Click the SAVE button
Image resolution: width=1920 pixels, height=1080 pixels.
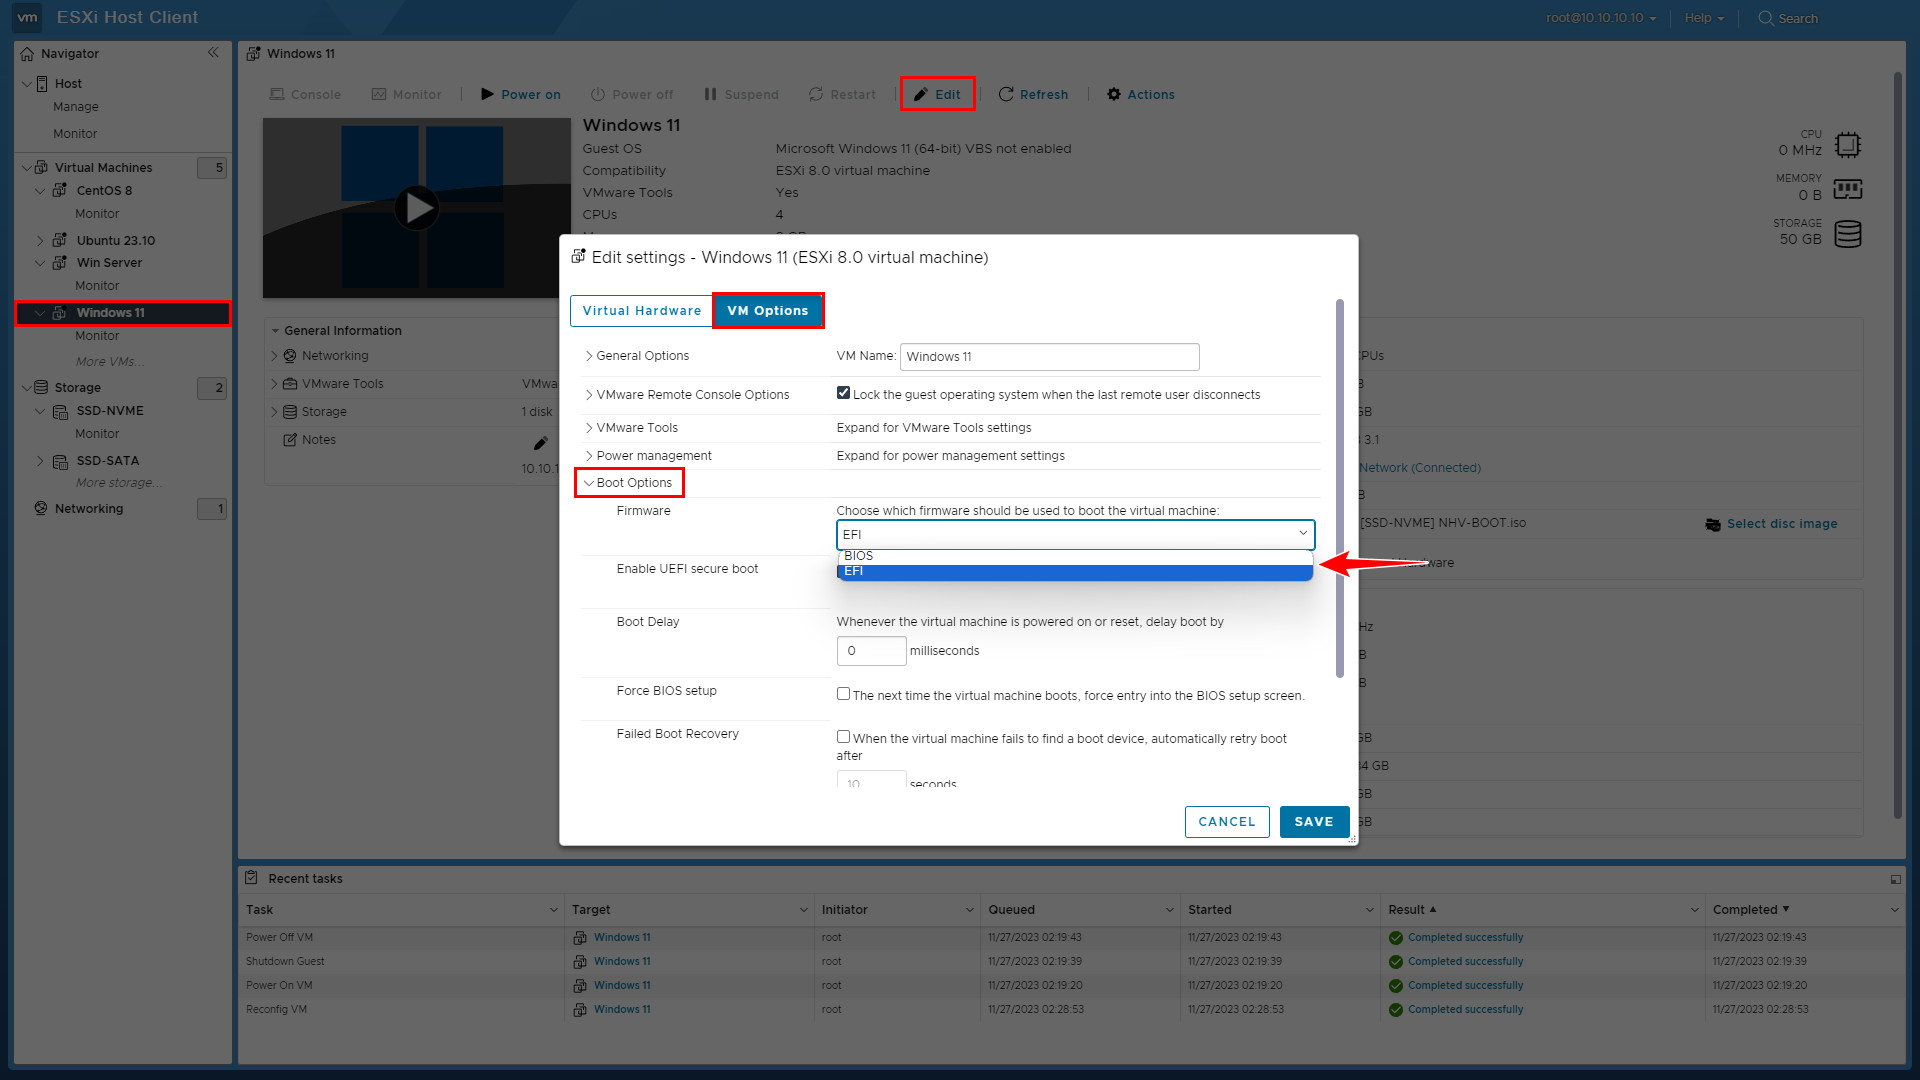[x=1313, y=822]
